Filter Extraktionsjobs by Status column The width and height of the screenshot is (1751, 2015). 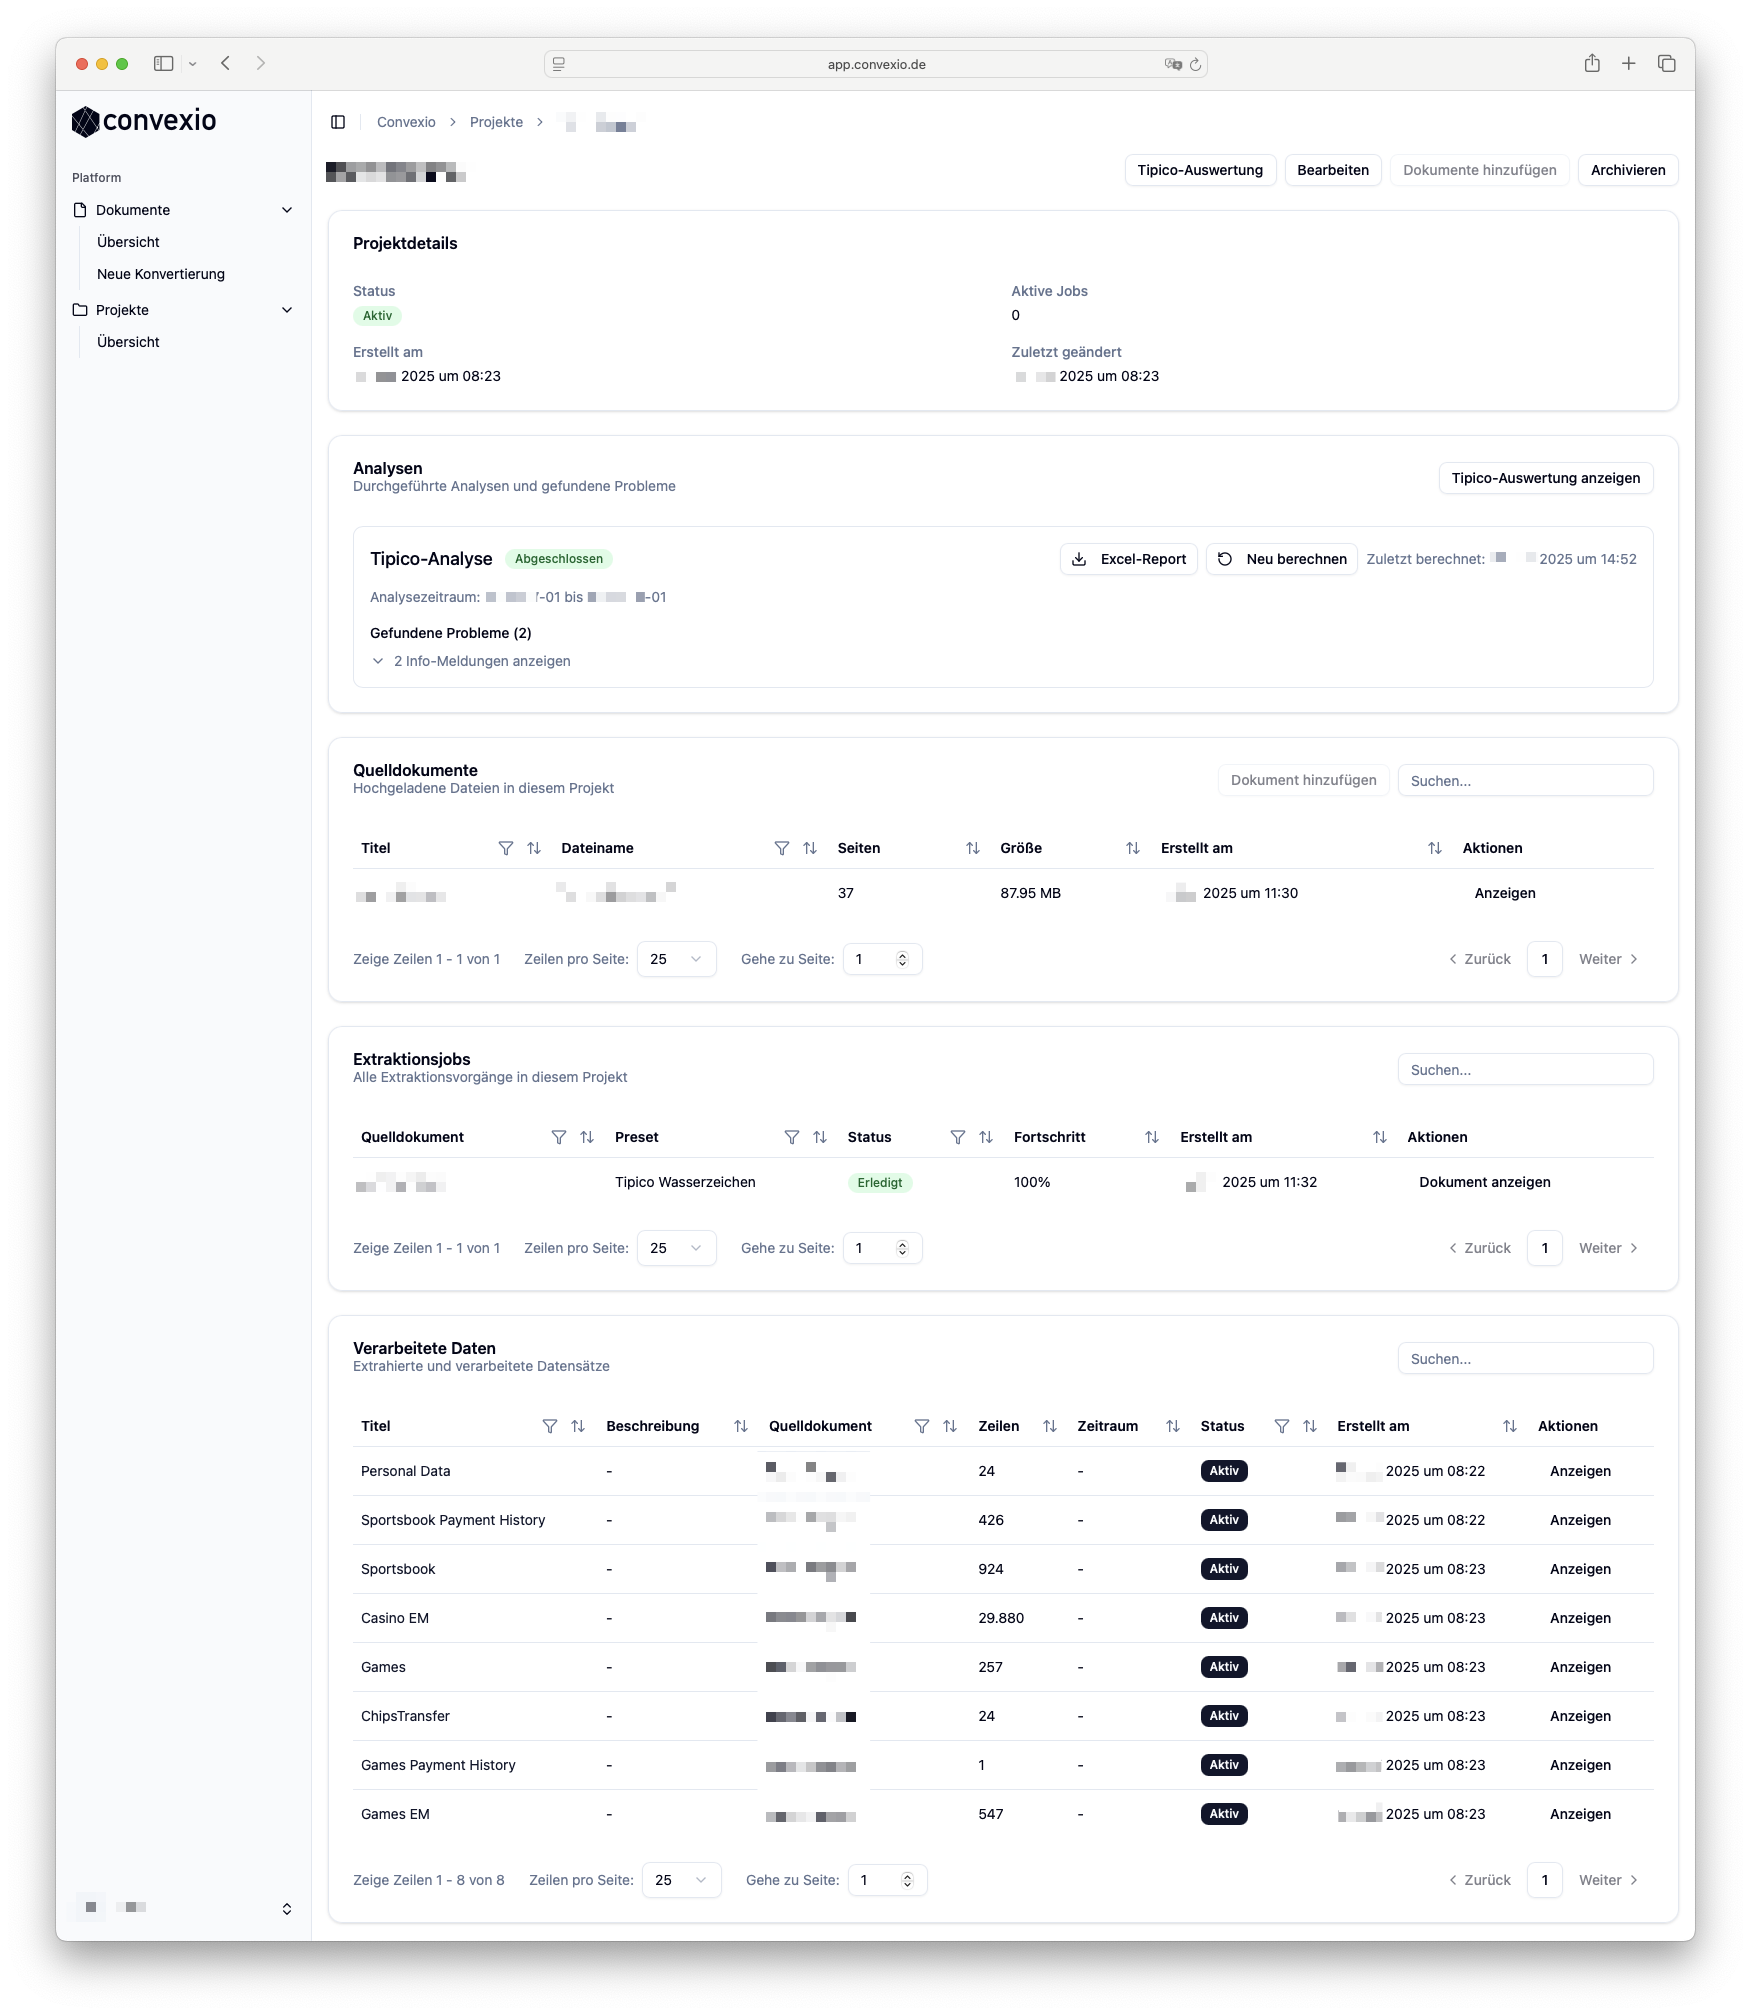(x=957, y=1137)
